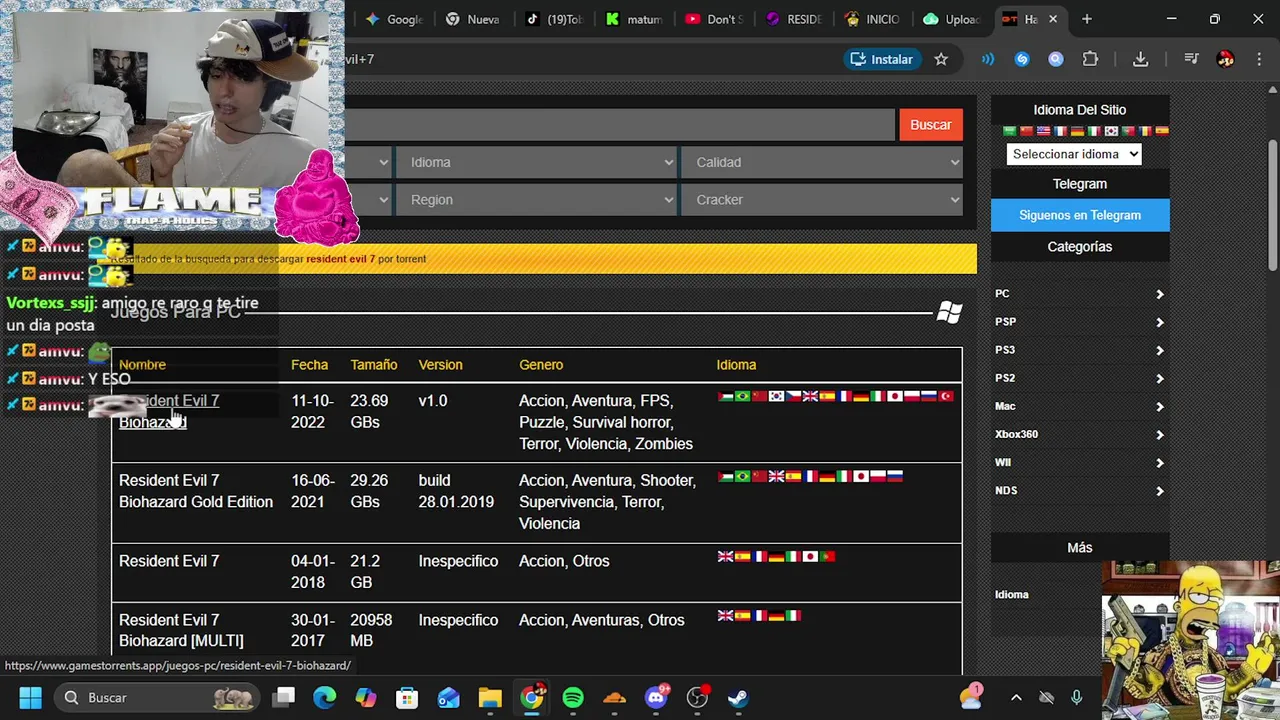Image resolution: width=1280 pixels, height=720 pixels.
Task: Switch to the RESIDE tab
Action: point(793,19)
